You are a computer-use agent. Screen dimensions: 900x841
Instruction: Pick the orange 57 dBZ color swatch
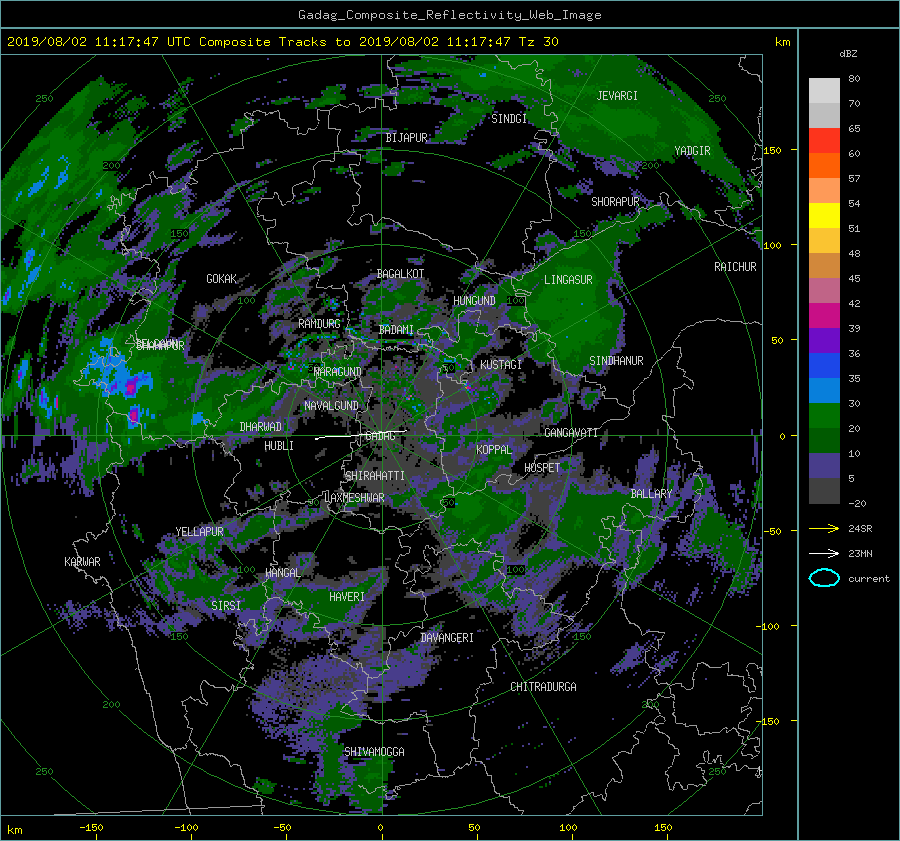[x=824, y=166]
